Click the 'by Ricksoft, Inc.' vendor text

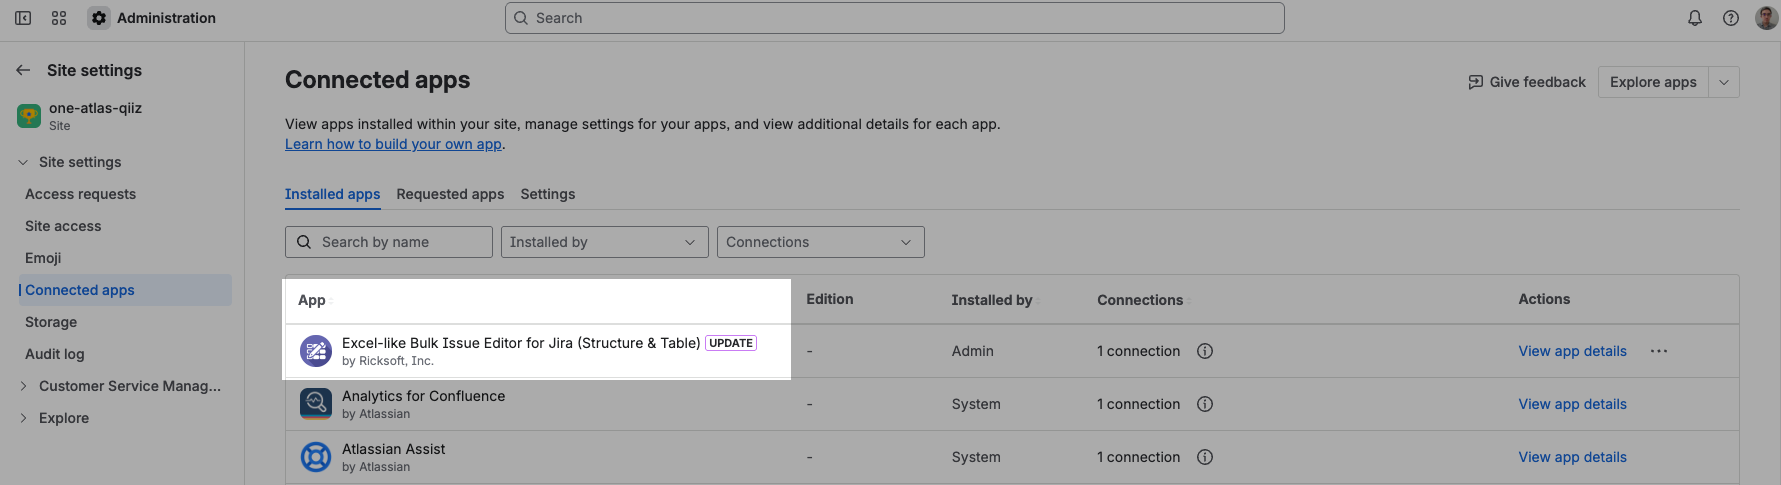(x=388, y=361)
